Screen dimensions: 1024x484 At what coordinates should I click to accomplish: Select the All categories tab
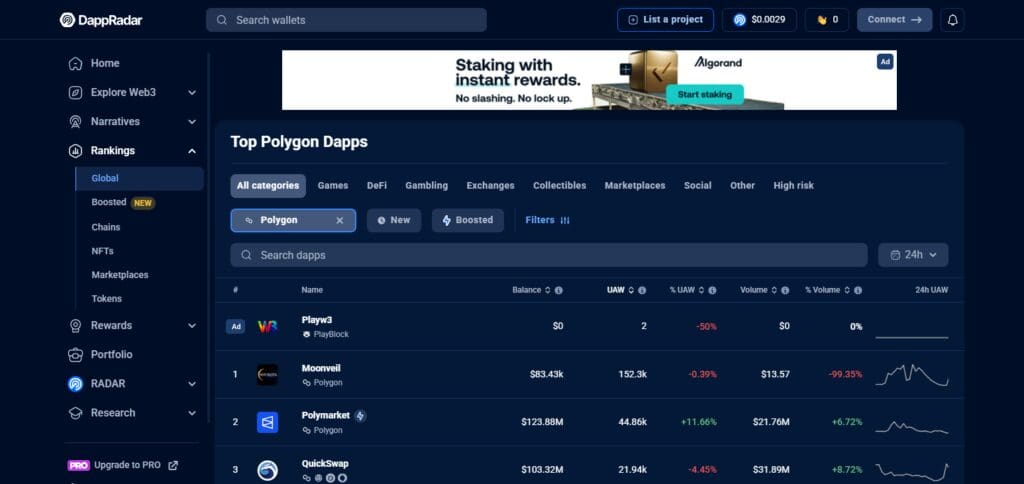click(x=268, y=186)
